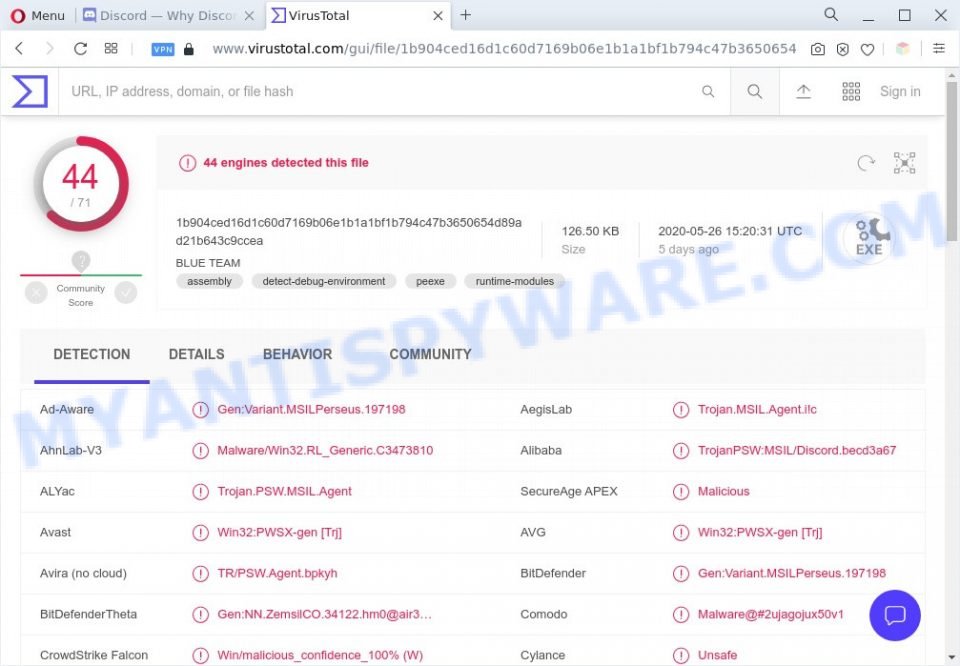The height and width of the screenshot is (666, 960).
Task: Vote the file as malicious in Community Score
Action: click(x=36, y=293)
